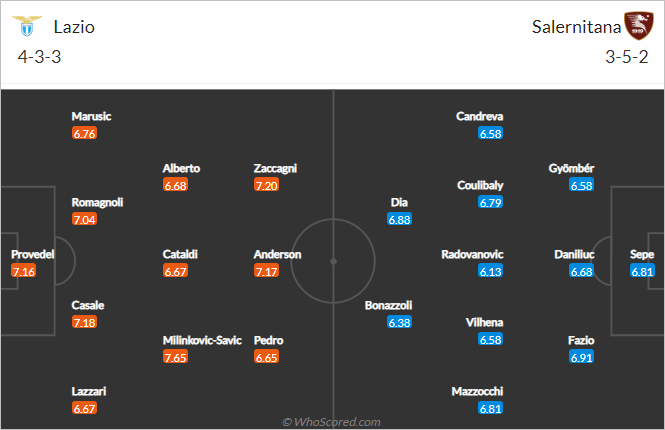Click the WhoScored.com watermark

[x=331, y=422]
